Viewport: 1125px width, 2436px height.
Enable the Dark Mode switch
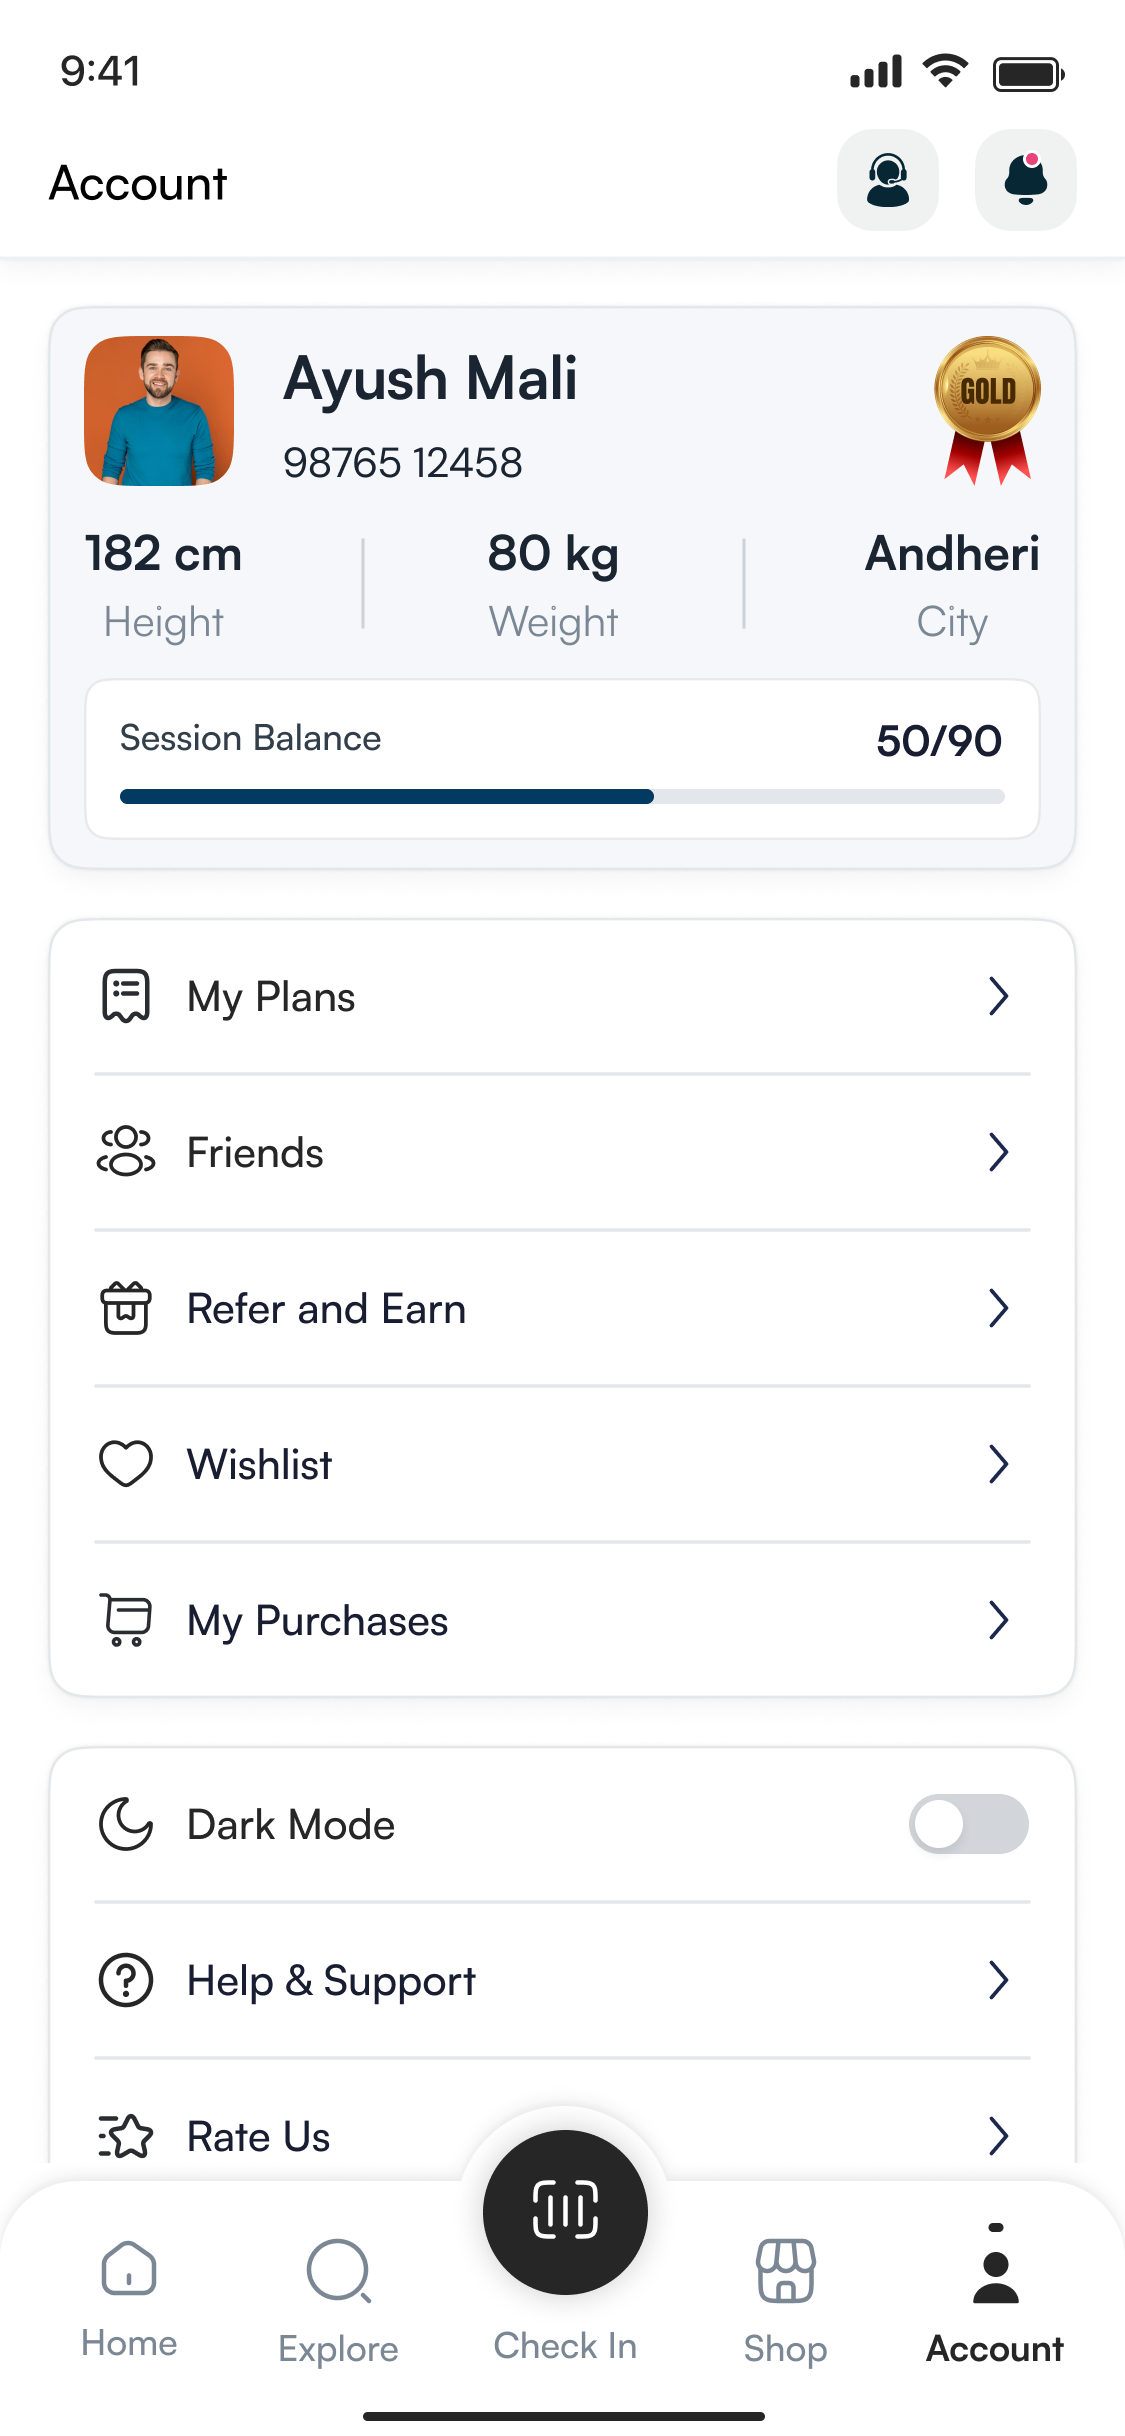[968, 1824]
